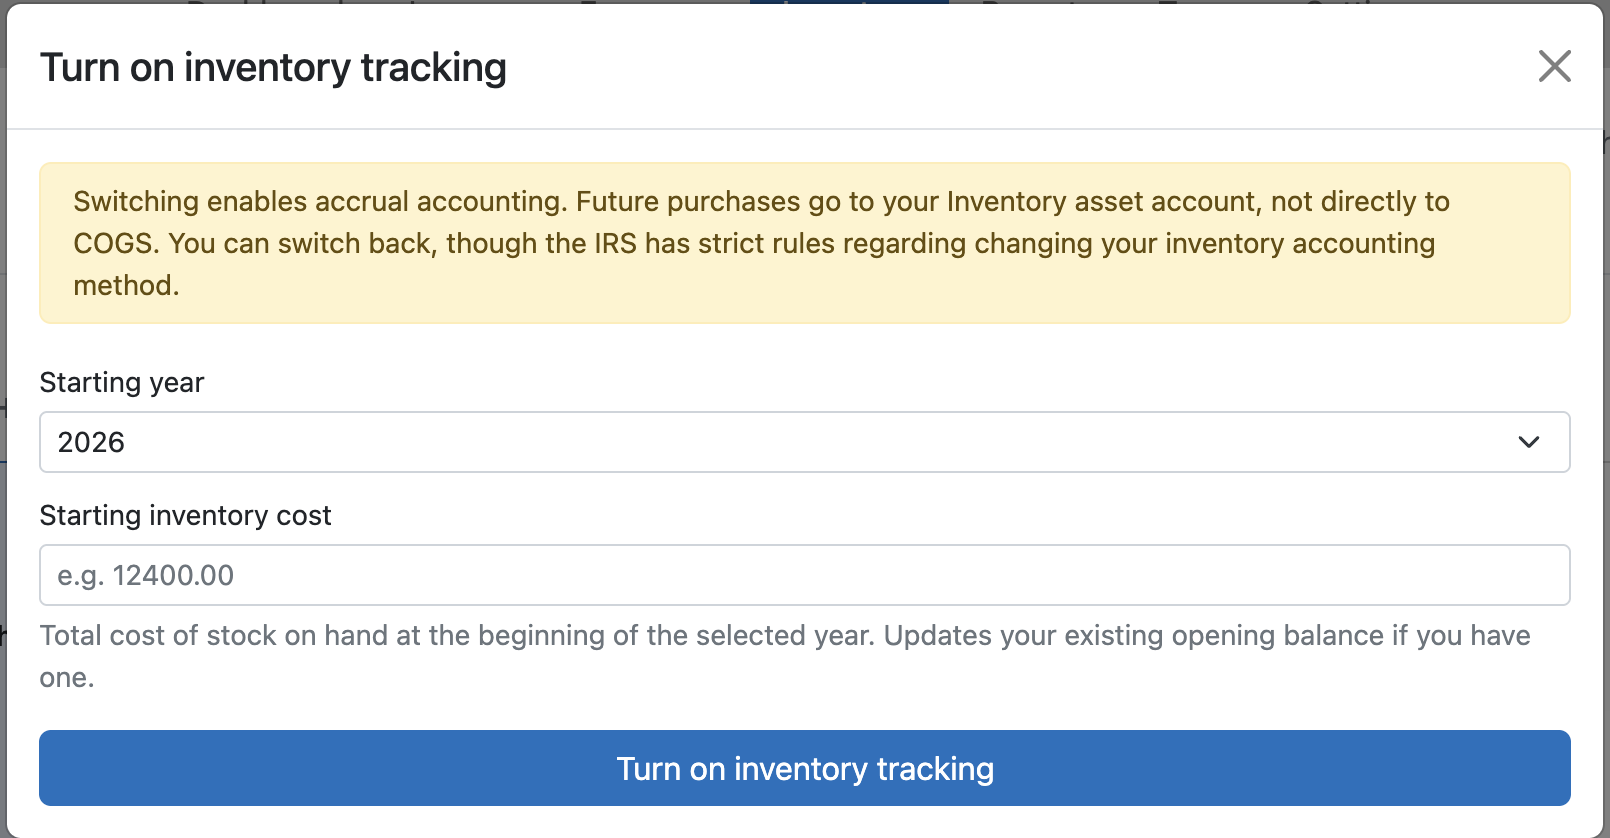Click the highlighted blue tab behind the dialog
This screenshot has height=838, width=1610.
click(849, 2)
